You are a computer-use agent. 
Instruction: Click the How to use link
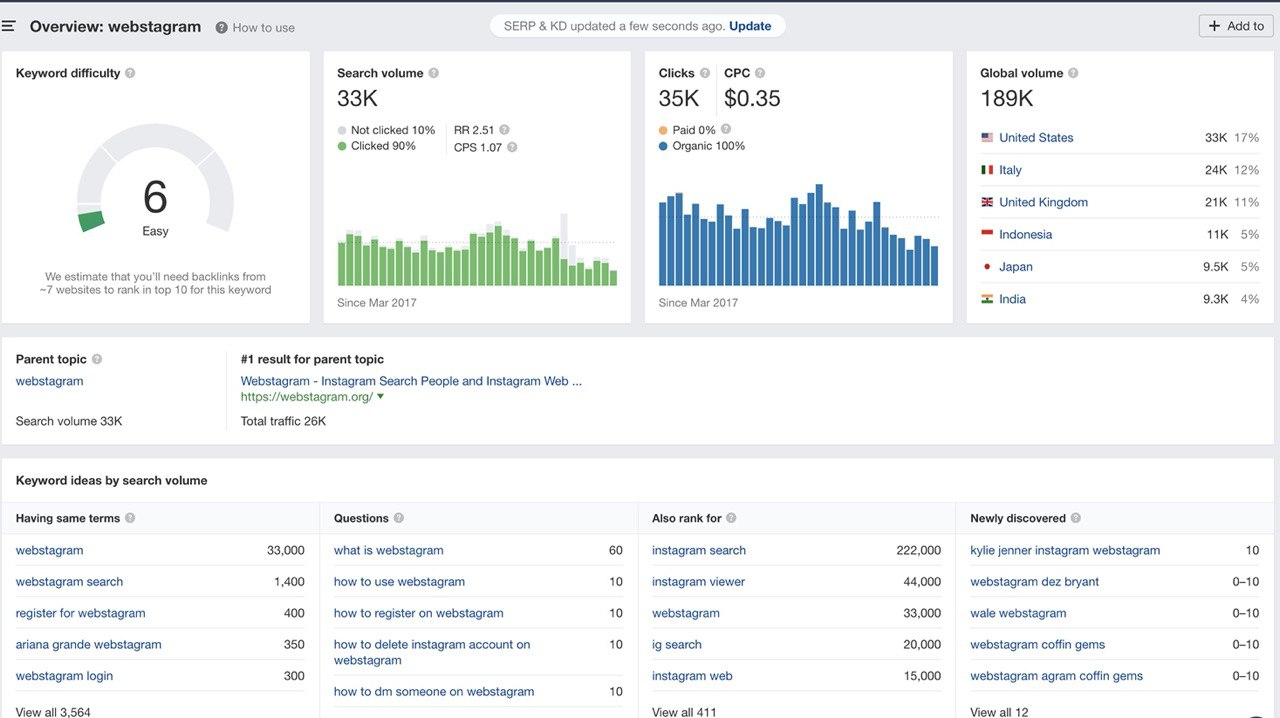[263, 27]
